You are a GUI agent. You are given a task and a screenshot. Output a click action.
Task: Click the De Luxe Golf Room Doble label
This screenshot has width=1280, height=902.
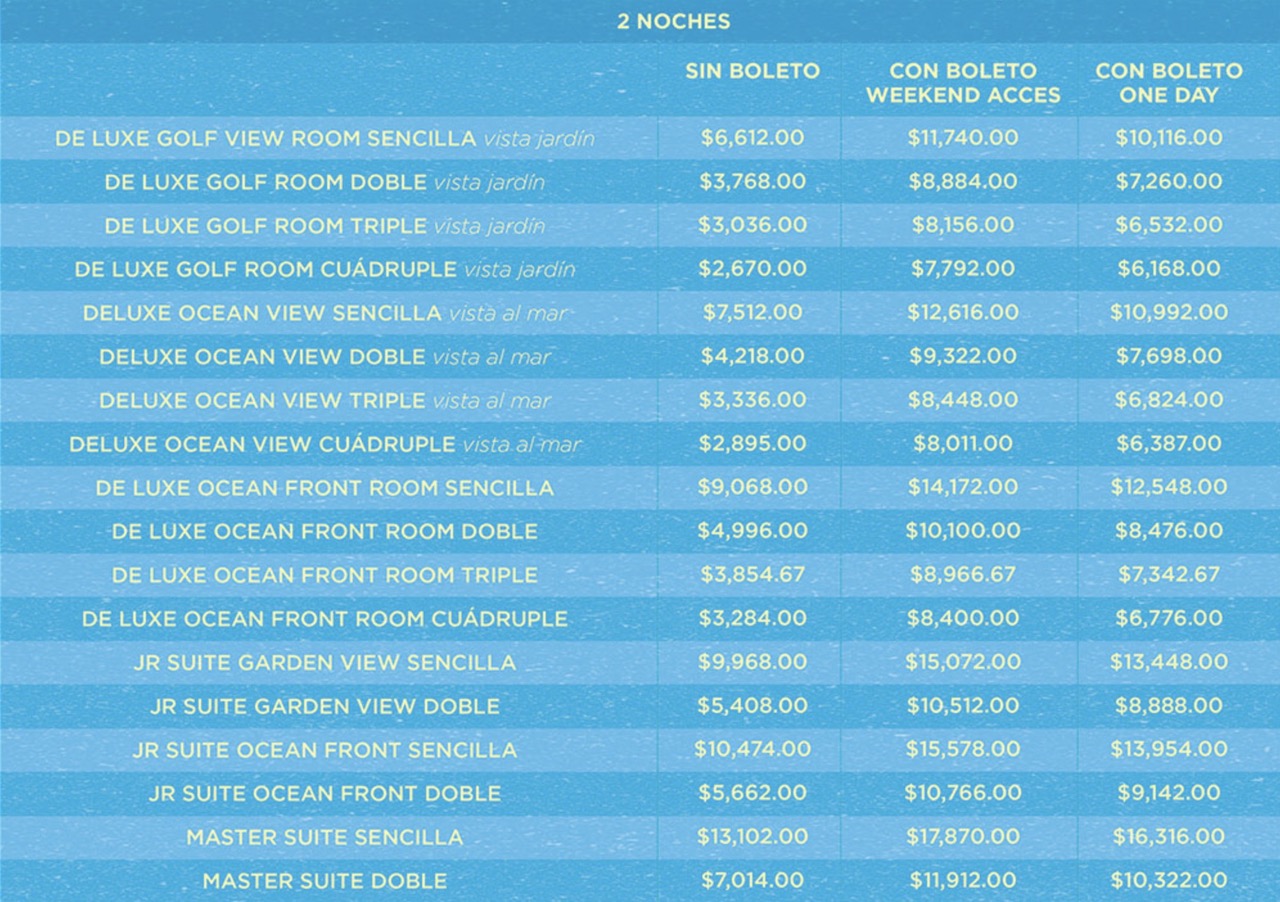click(x=325, y=182)
